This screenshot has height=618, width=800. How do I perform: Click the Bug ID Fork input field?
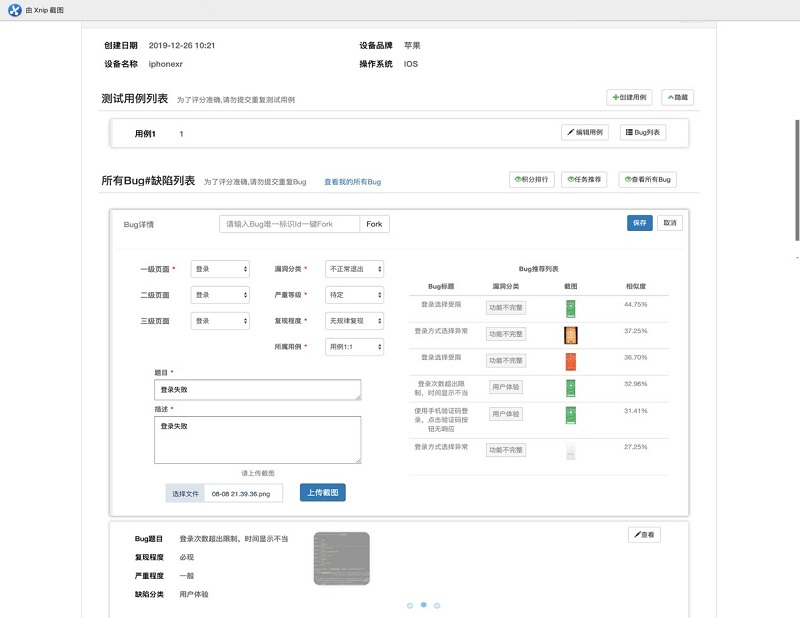289,224
